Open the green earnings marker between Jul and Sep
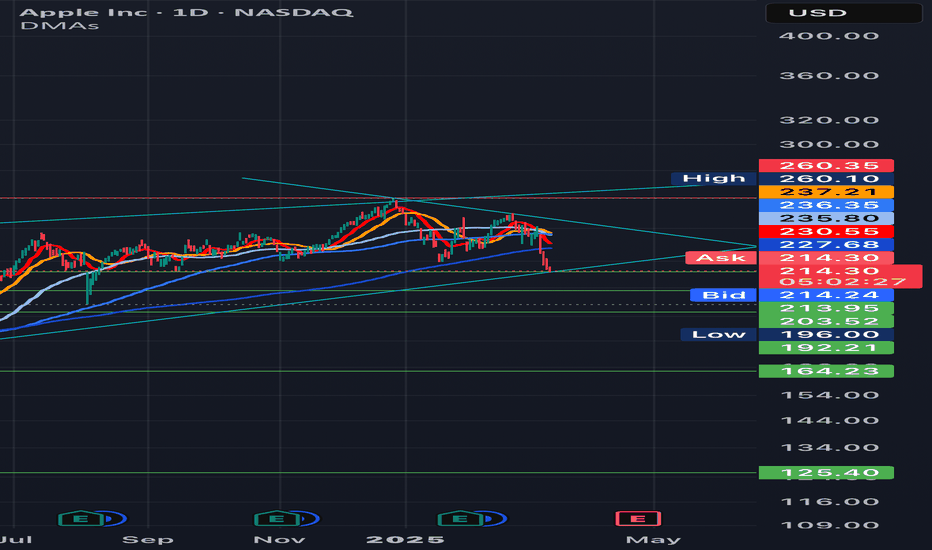The image size is (932, 550). pos(81,519)
